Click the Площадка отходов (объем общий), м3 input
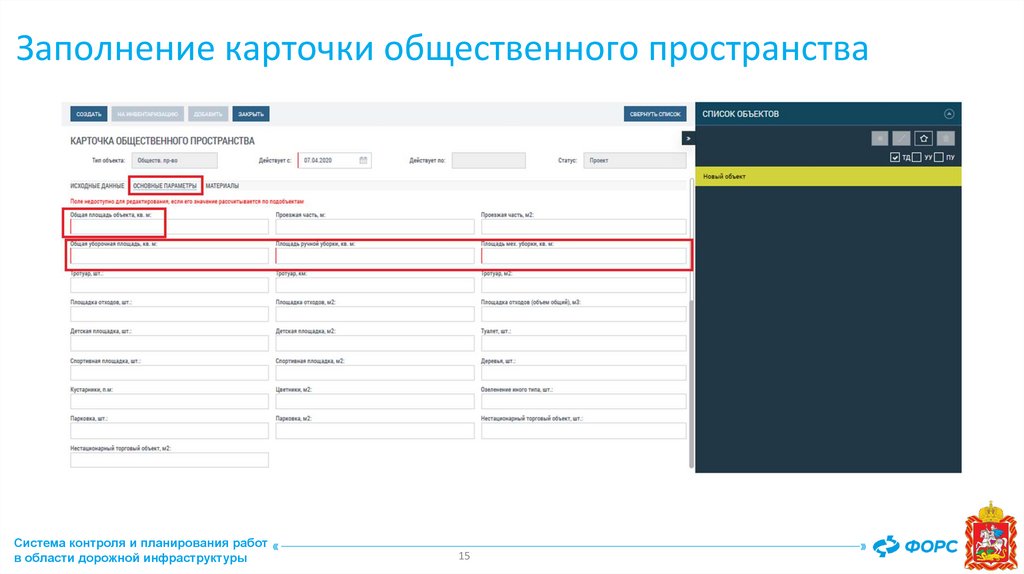The width and height of the screenshot is (1024, 574). 584,314
